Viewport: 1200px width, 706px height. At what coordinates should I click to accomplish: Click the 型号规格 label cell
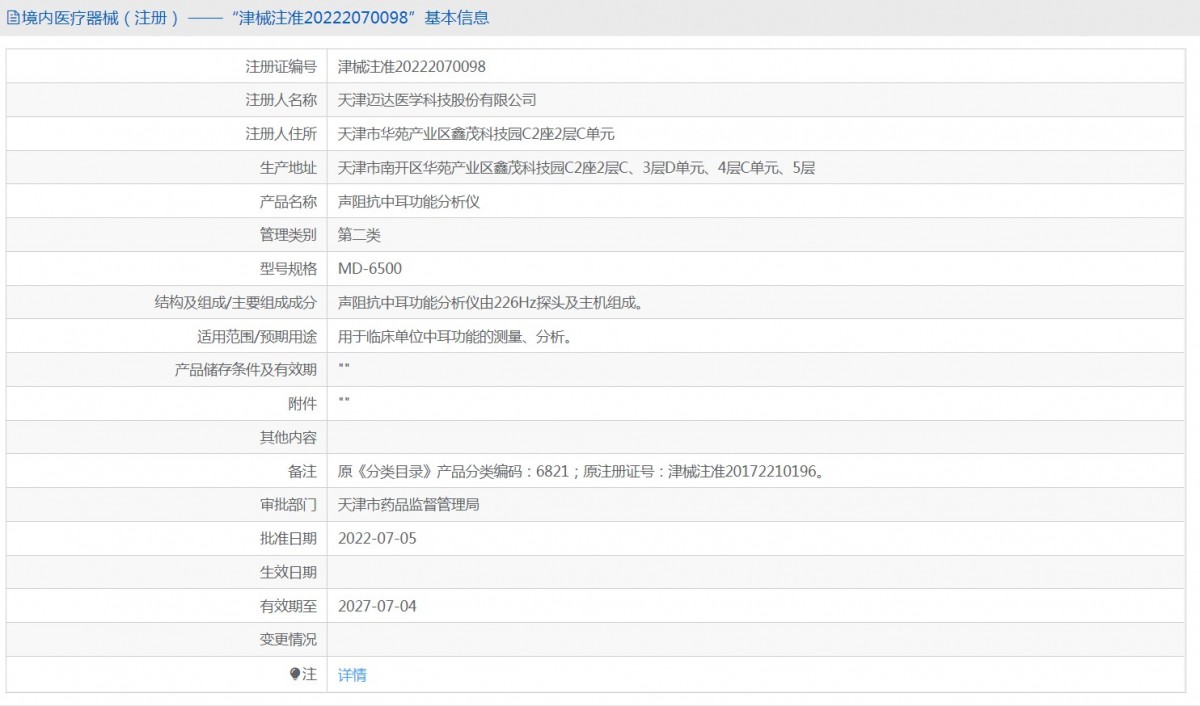point(167,269)
